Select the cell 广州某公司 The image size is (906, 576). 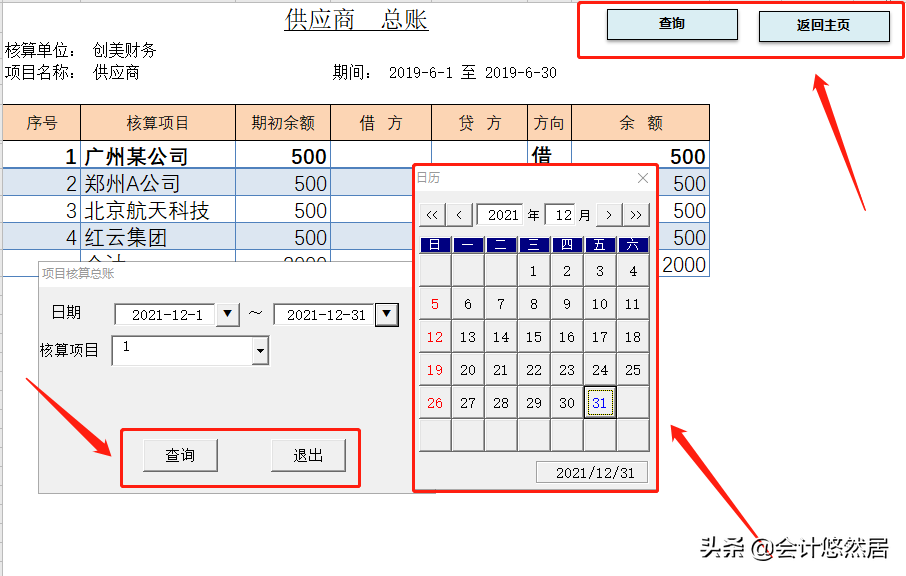coord(158,156)
